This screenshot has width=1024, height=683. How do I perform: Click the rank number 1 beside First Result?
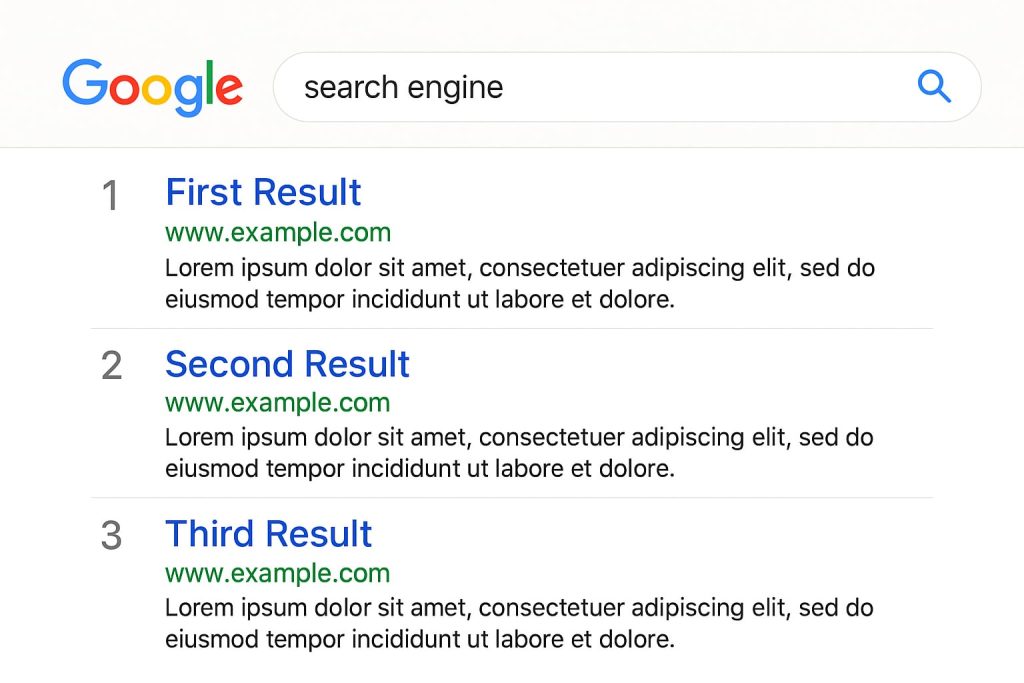pos(111,196)
